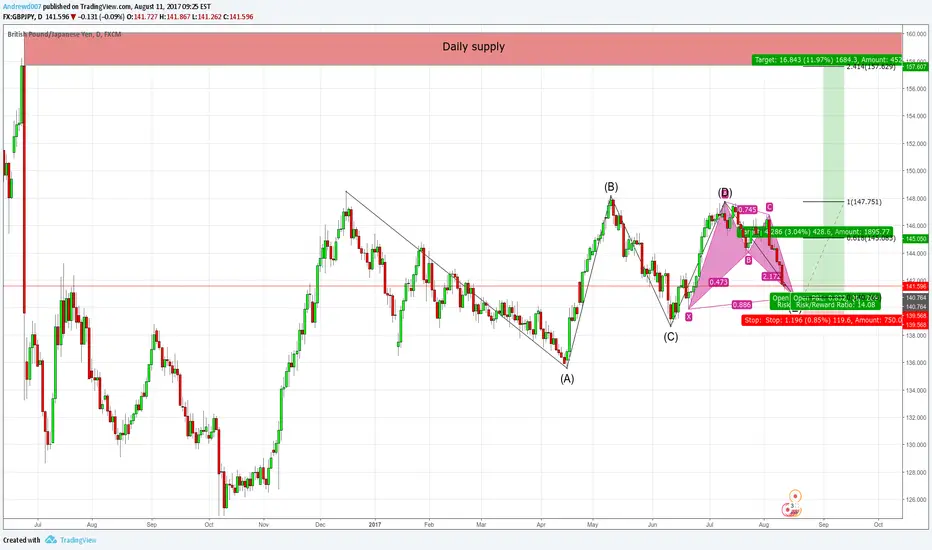
Task: Click the Feb label on time axis
Action: click(429, 524)
